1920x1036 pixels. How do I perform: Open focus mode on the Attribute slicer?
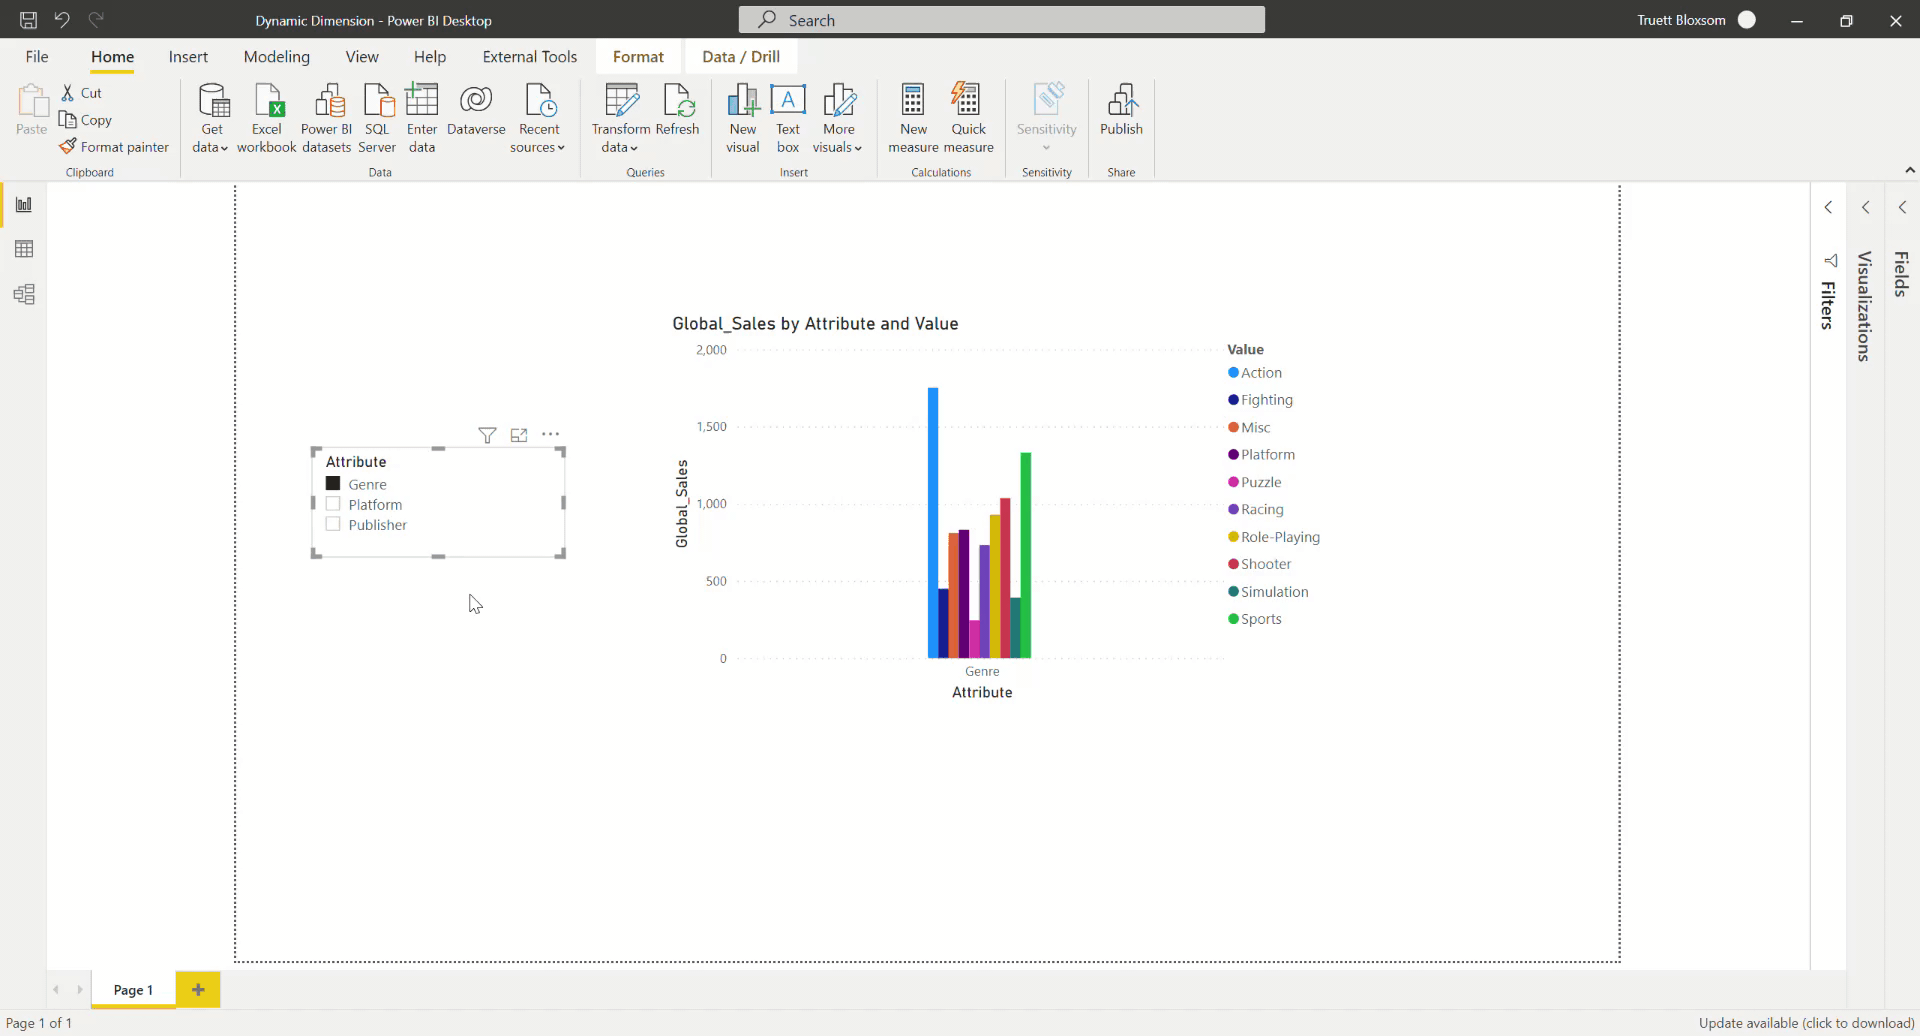518,435
